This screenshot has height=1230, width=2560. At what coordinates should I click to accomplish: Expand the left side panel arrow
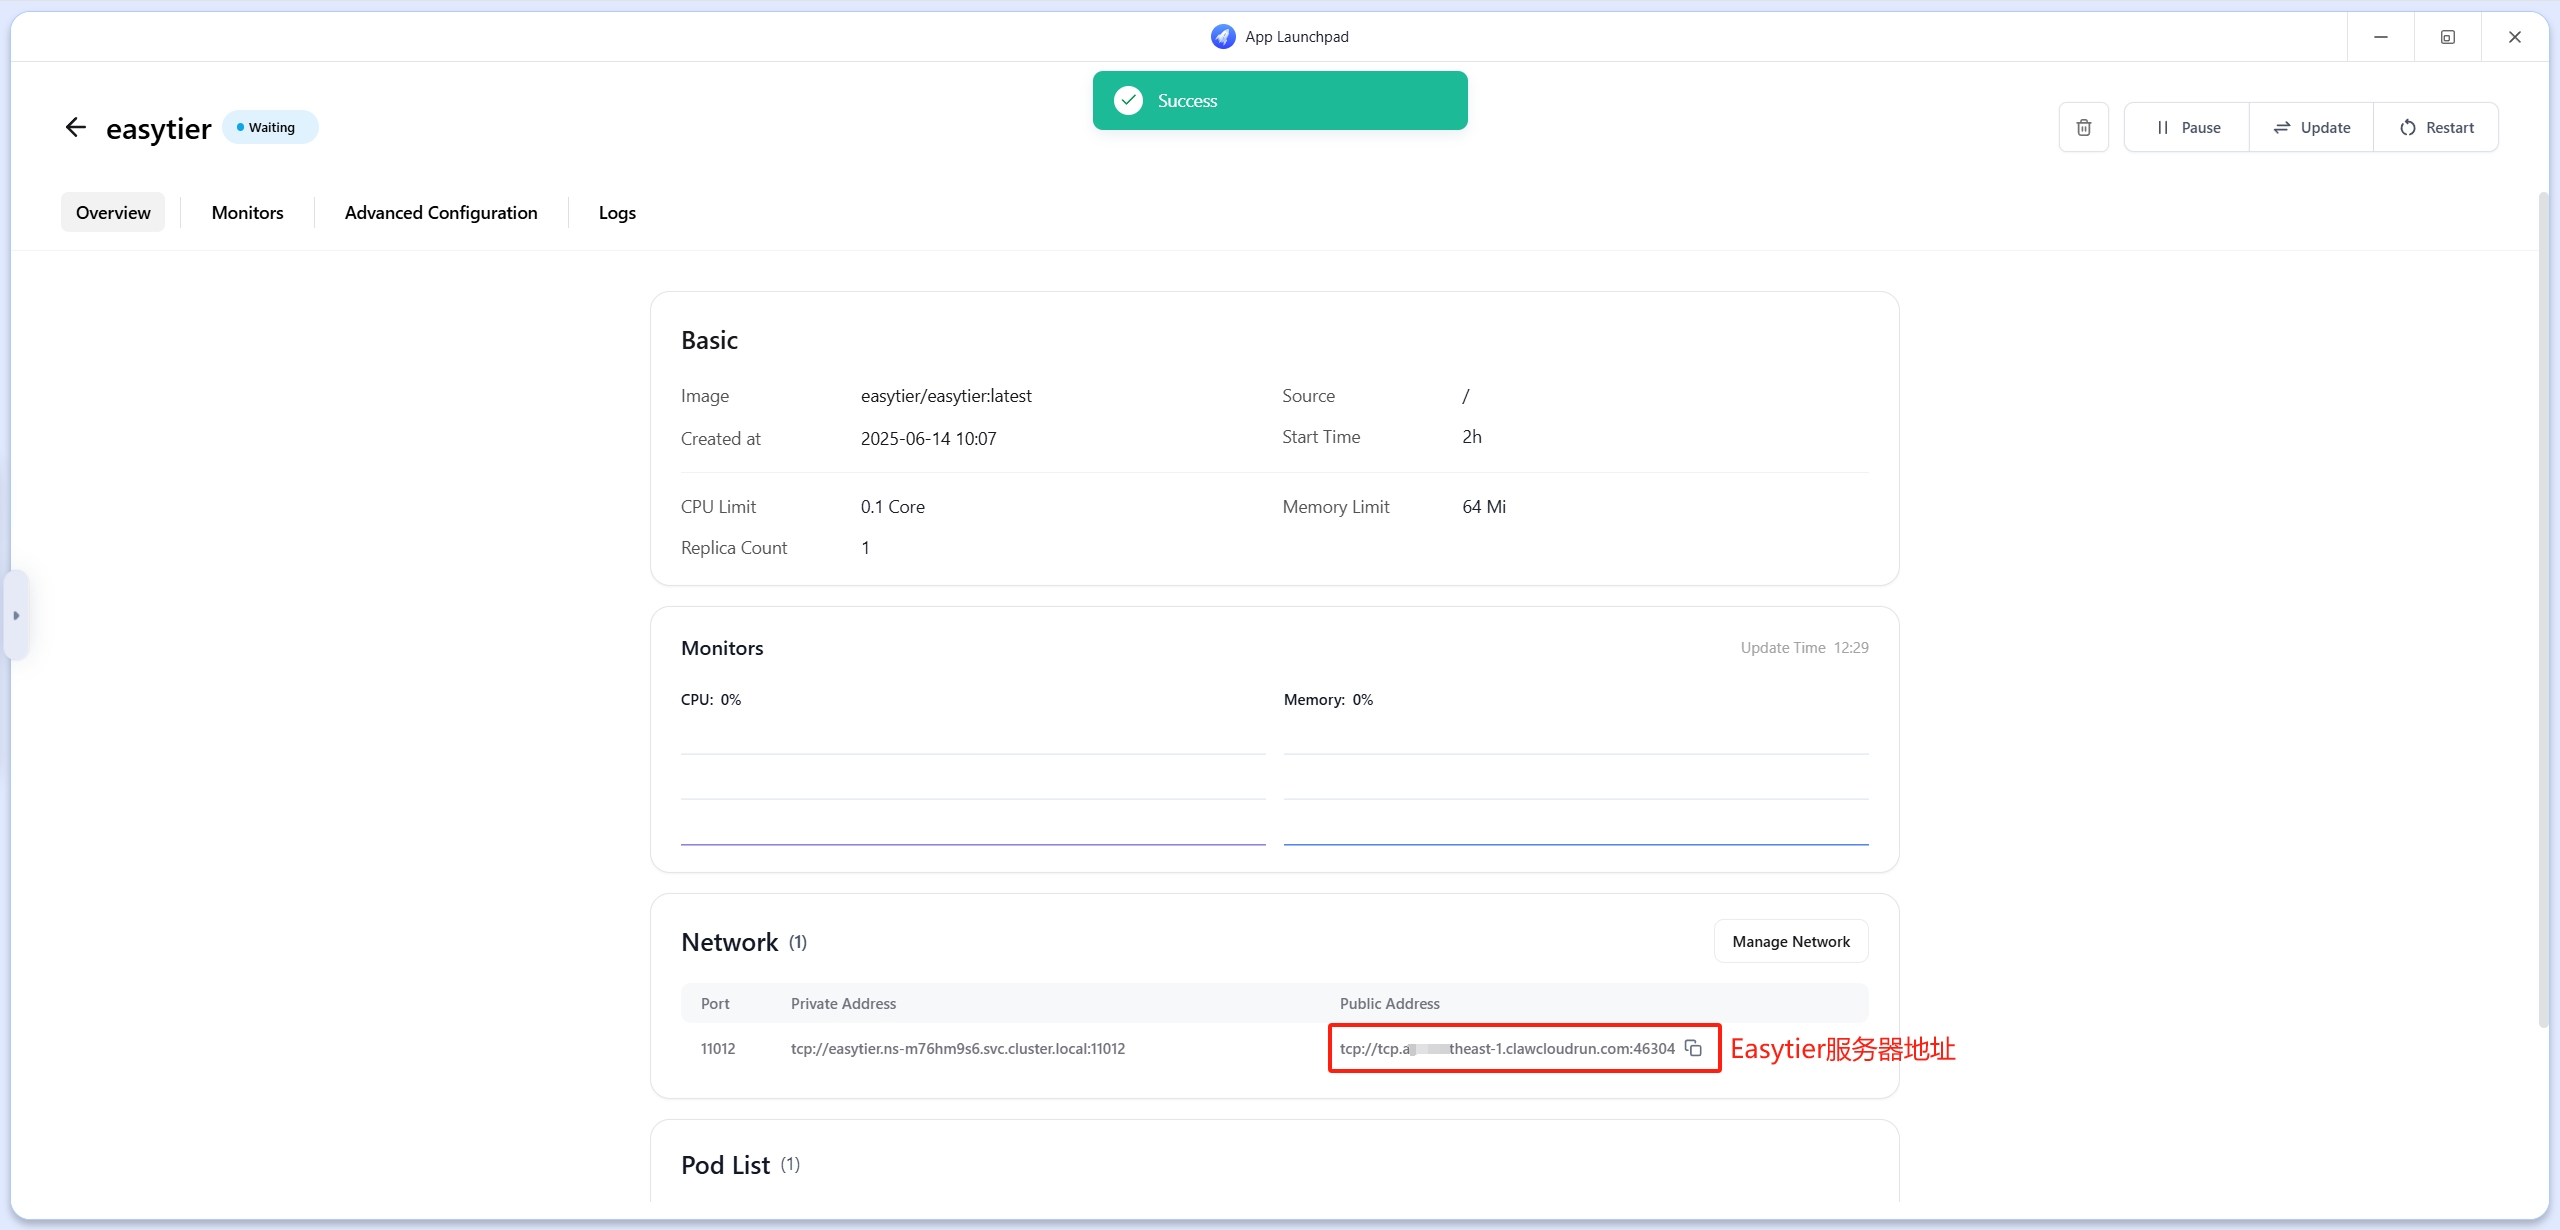(x=16, y=615)
